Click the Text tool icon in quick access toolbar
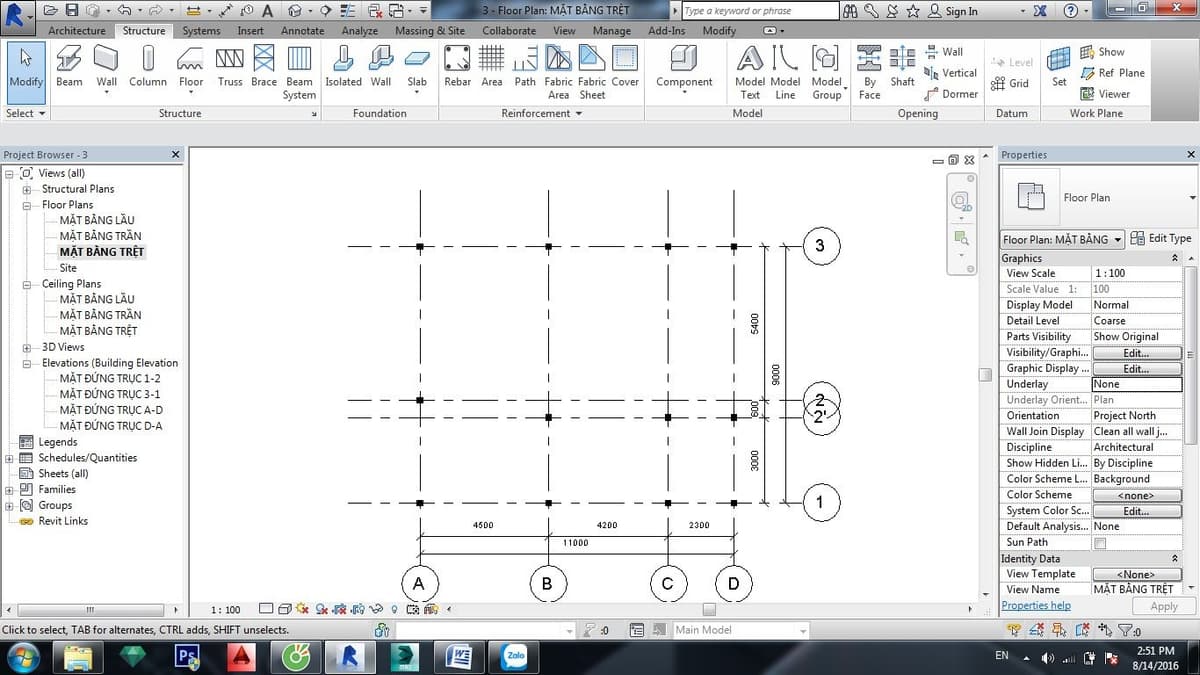Viewport: 1200px width, 675px height. coord(267,11)
